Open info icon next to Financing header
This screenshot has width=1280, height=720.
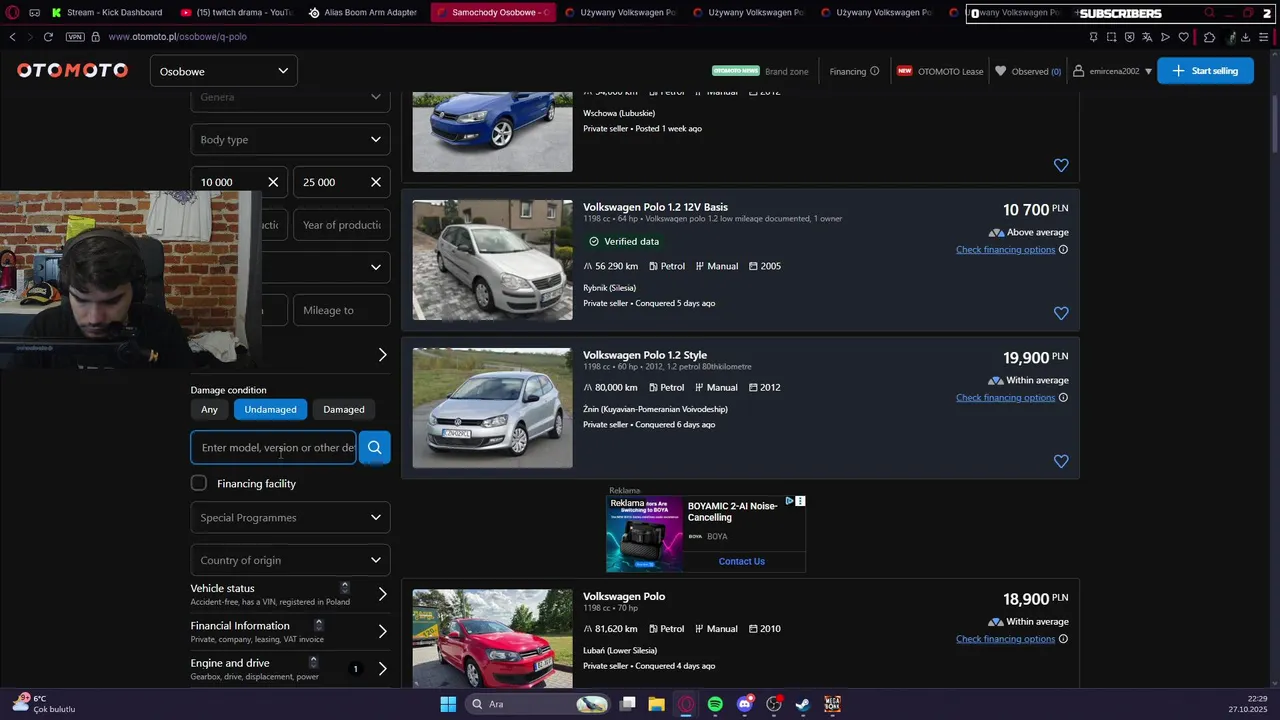click(x=875, y=71)
